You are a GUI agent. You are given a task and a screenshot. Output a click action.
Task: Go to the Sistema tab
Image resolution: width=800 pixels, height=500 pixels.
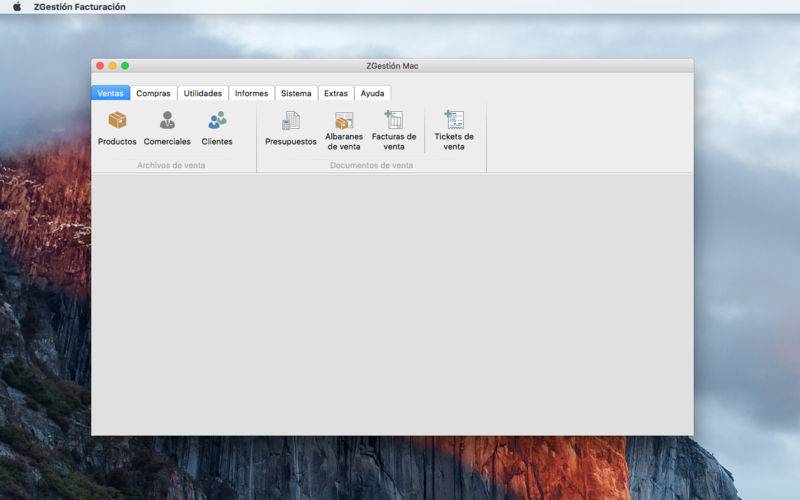pyautogui.click(x=296, y=93)
